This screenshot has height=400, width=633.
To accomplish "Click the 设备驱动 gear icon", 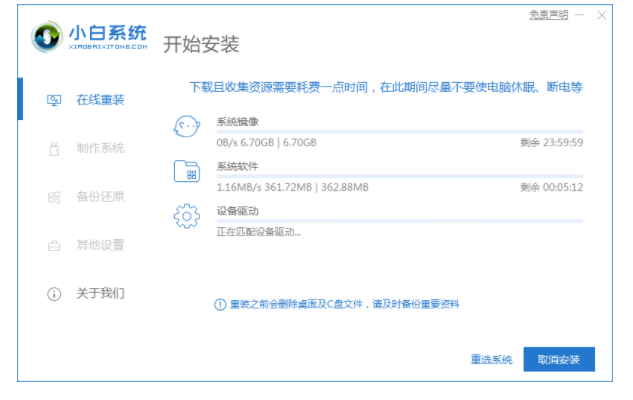I will [187, 216].
